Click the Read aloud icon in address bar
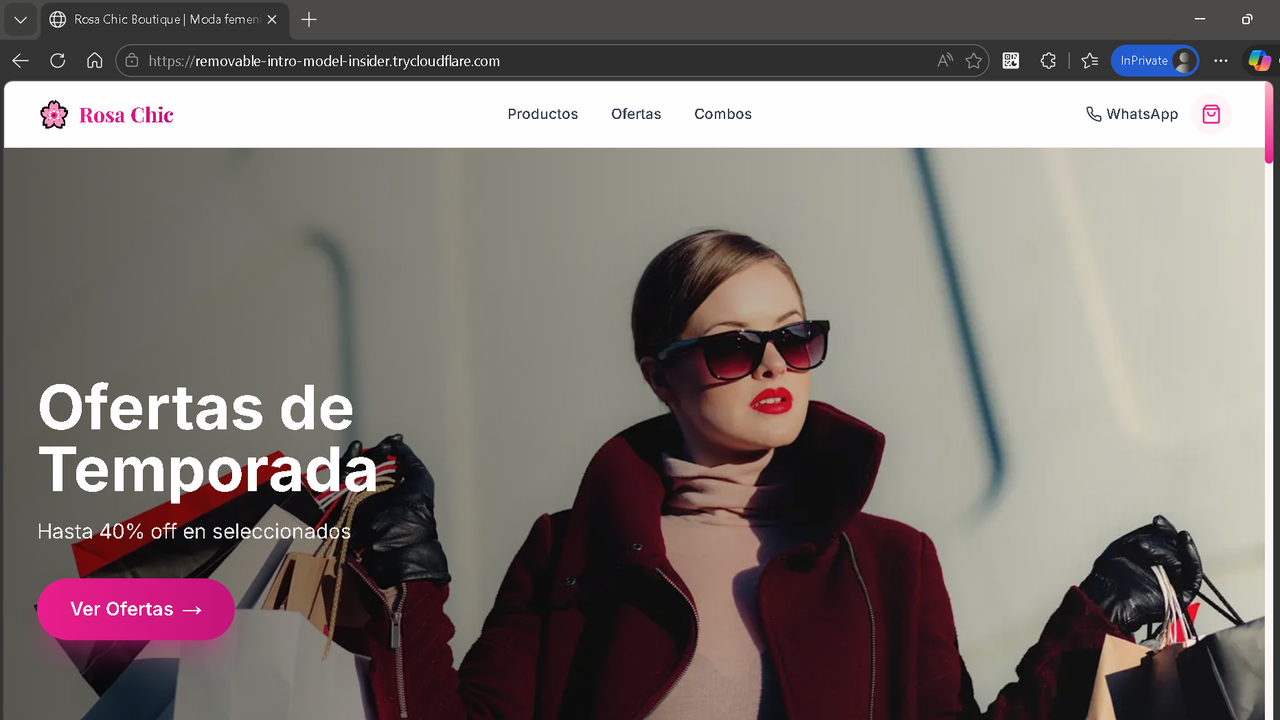The width and height of the screenshot is (1280, 720). coord(944,60)
